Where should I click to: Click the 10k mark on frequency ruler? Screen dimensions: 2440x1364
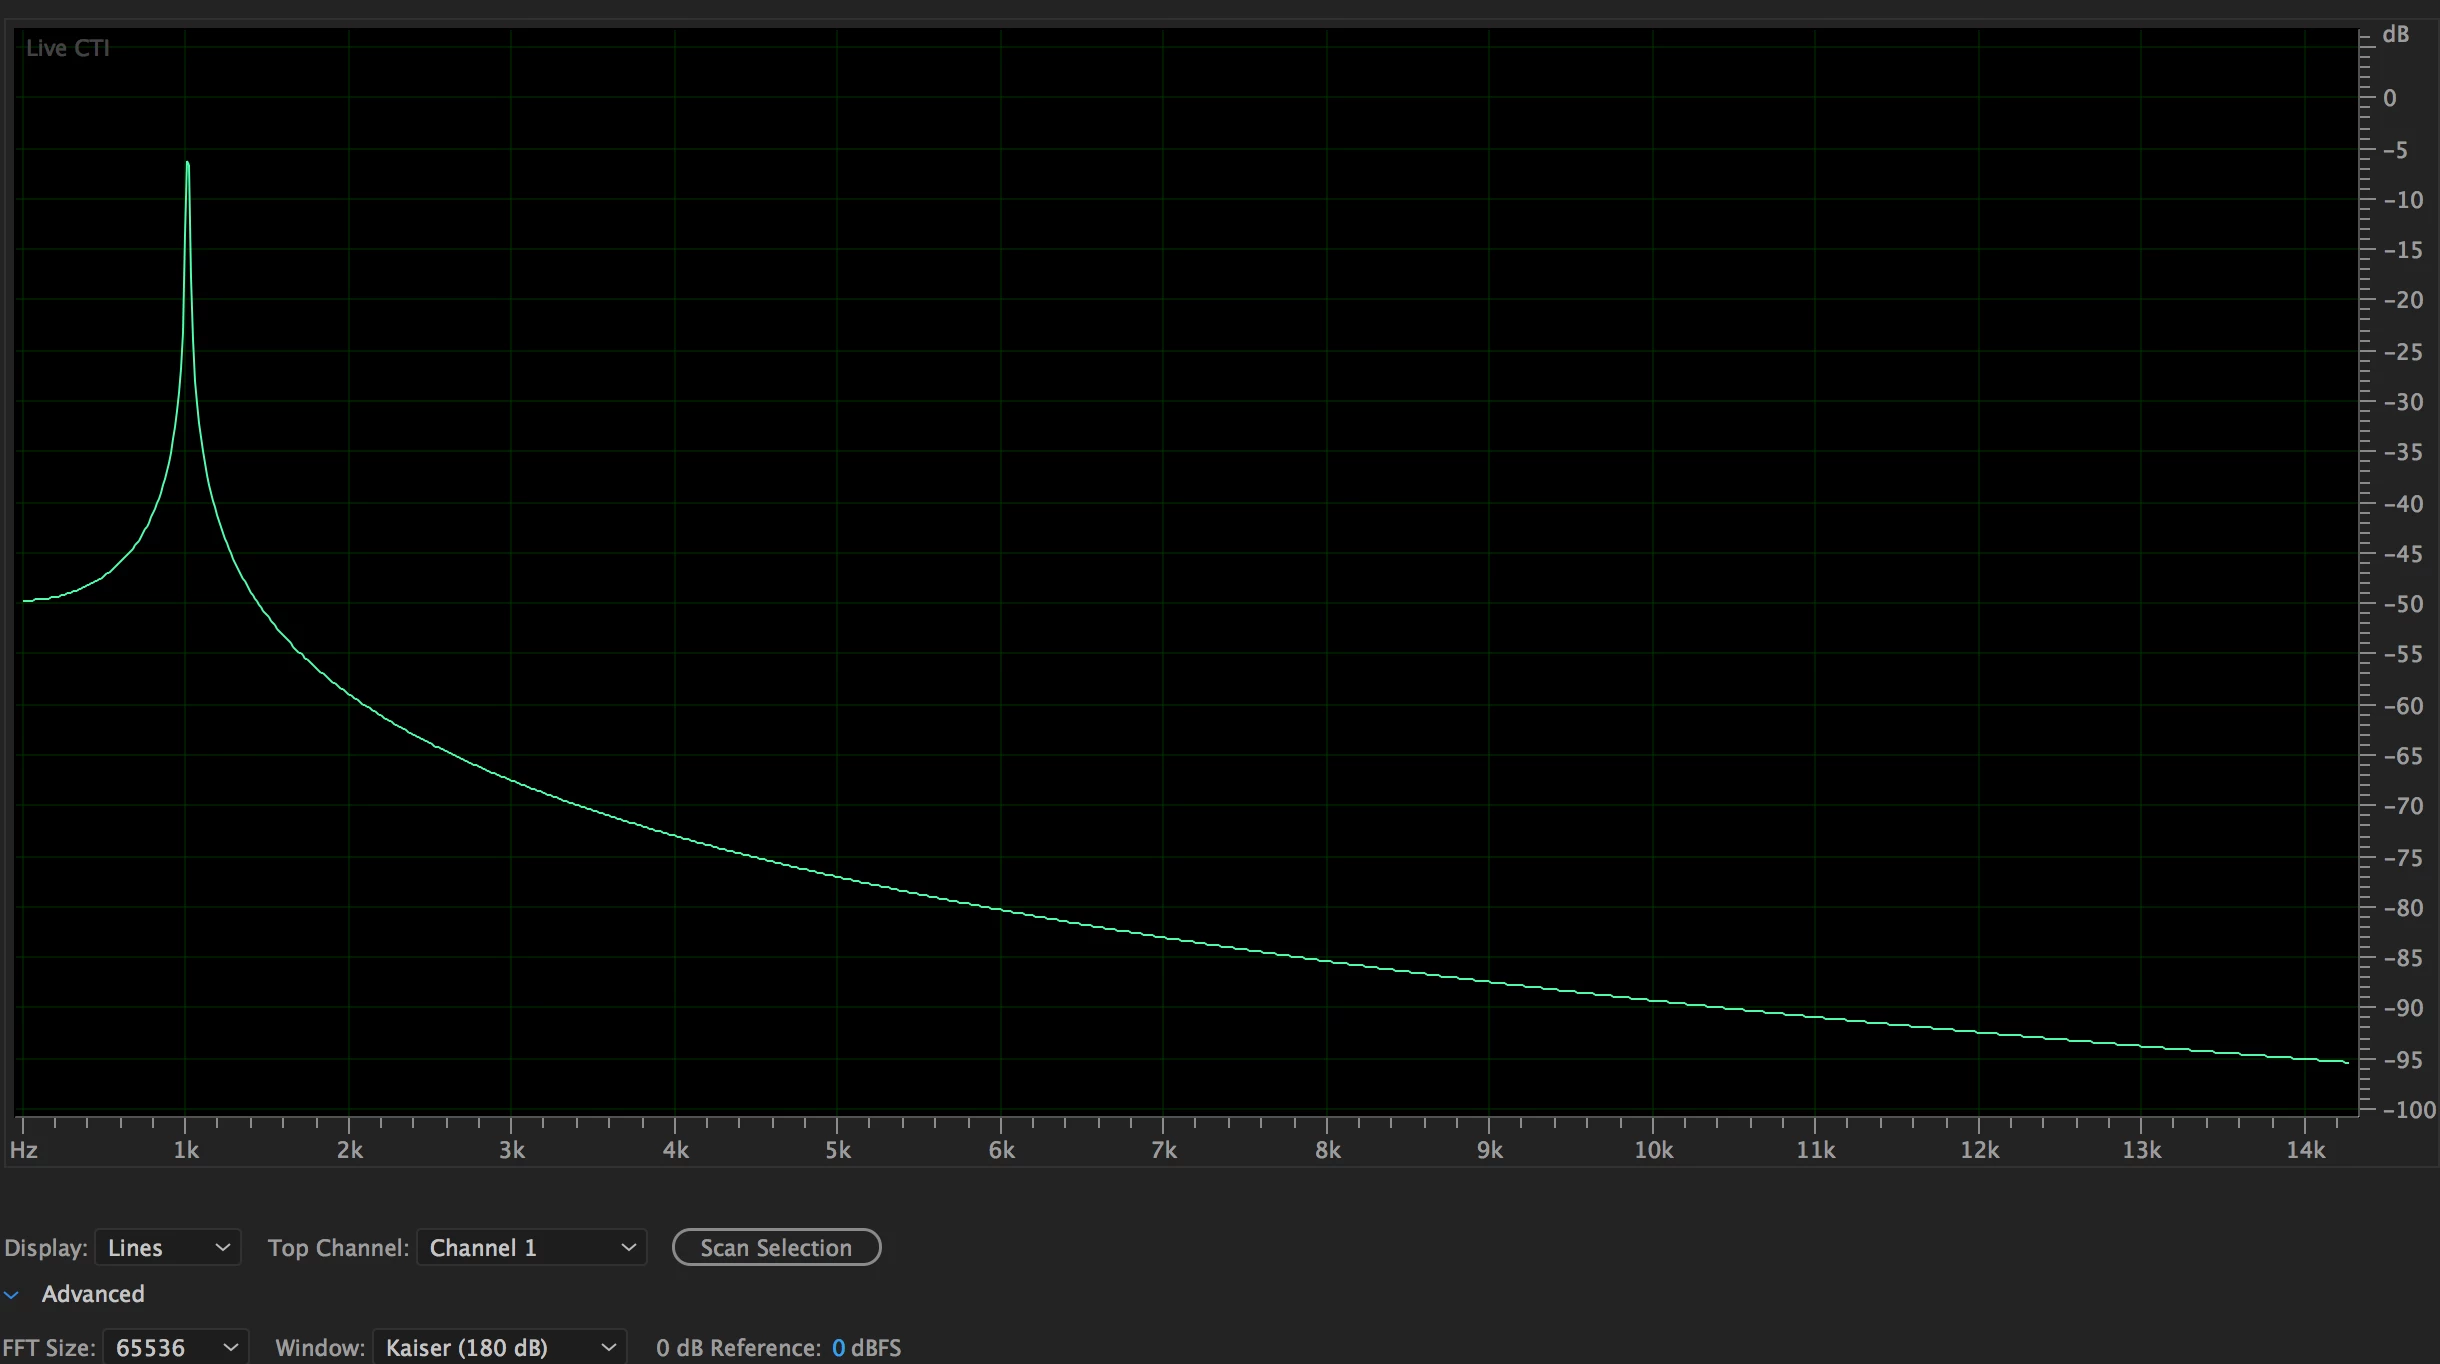coord(1653,1150)
